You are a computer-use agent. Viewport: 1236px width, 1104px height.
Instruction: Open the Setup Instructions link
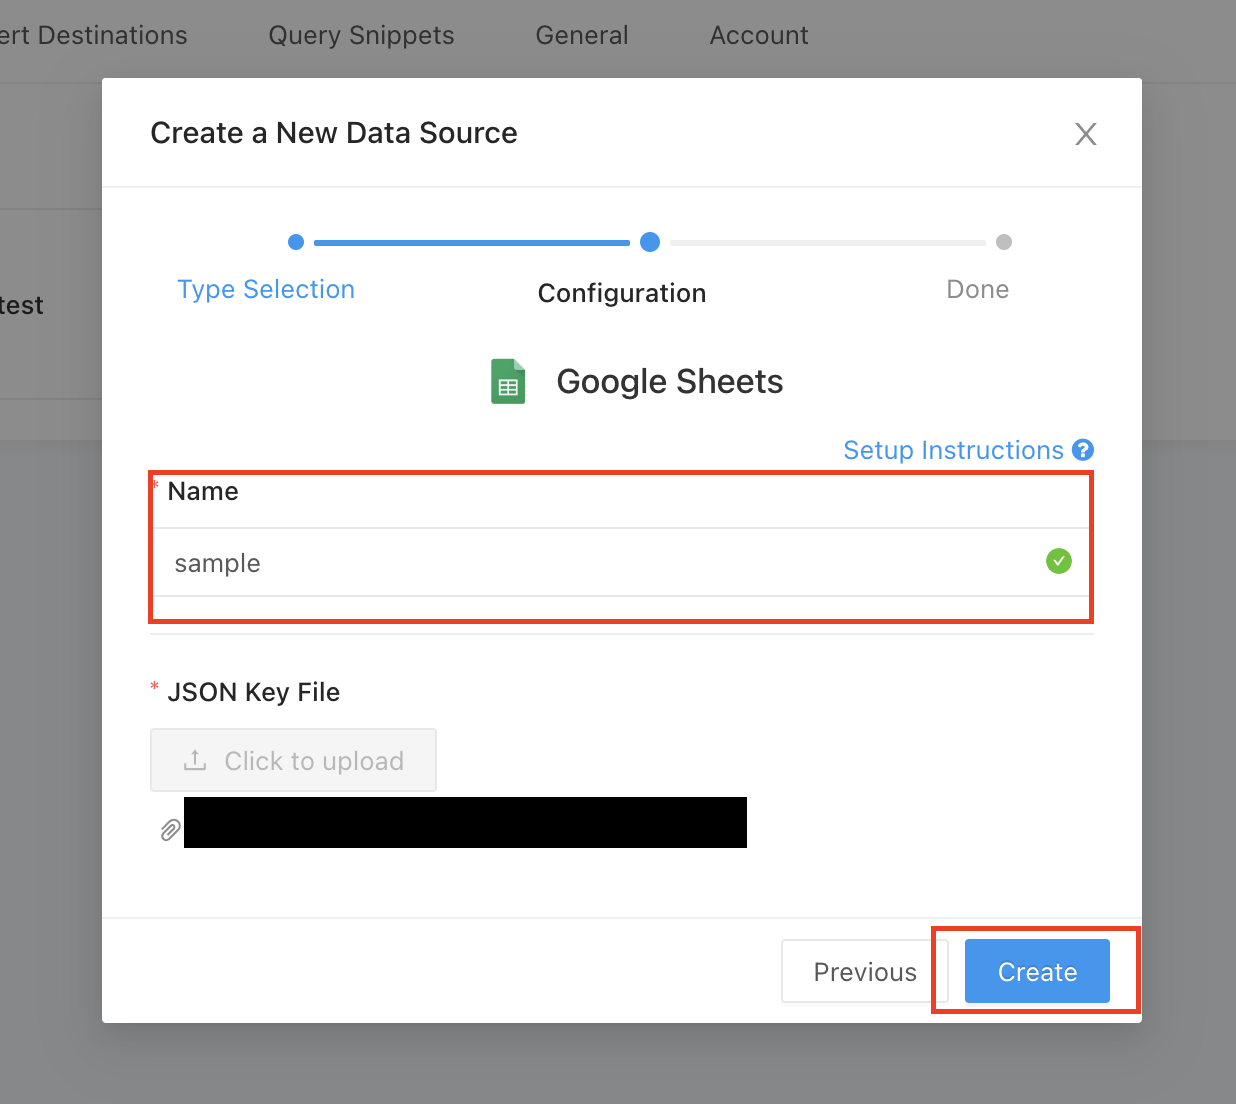(952, 450)
